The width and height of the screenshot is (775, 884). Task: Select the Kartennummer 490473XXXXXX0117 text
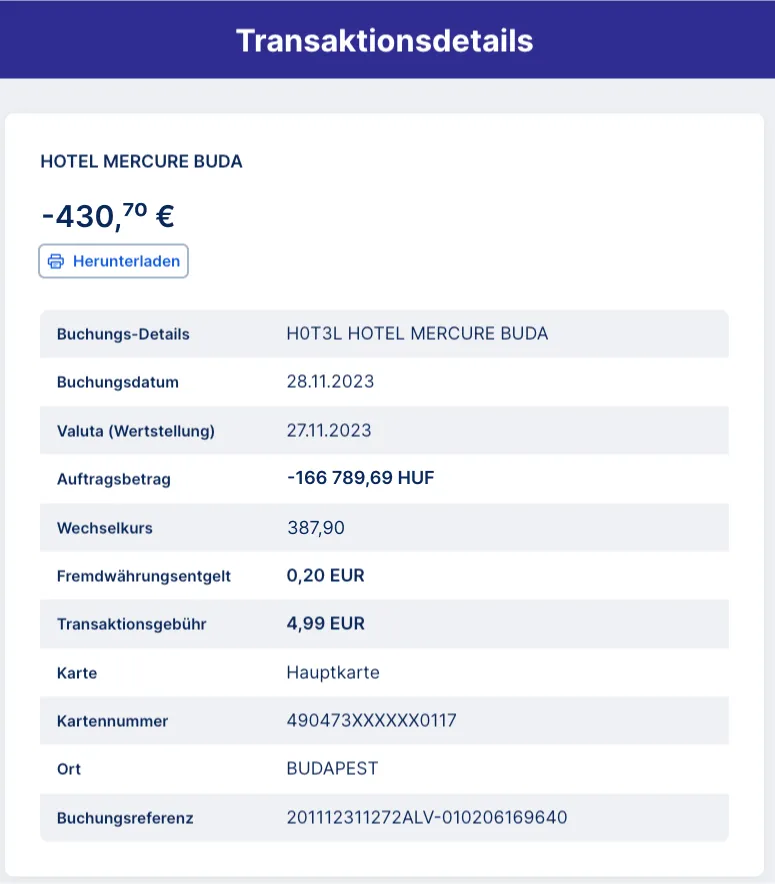[x=372, y=721]
